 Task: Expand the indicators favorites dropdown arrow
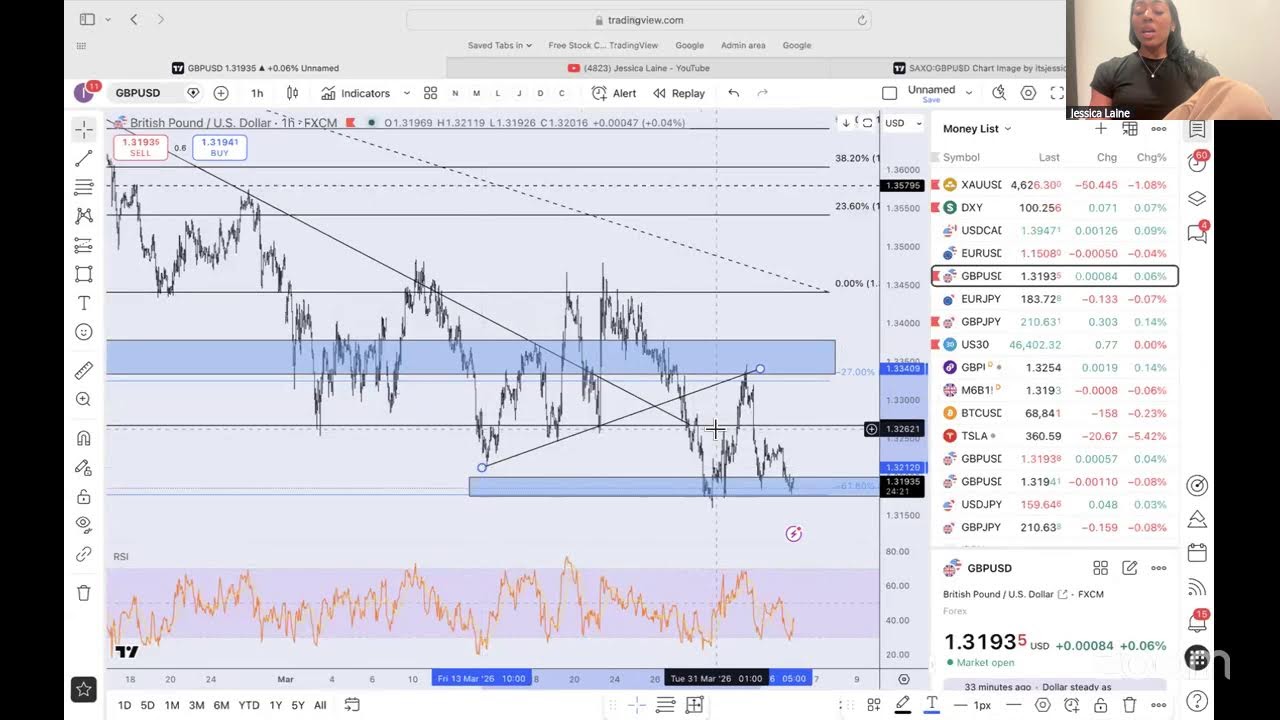[406, 93]
